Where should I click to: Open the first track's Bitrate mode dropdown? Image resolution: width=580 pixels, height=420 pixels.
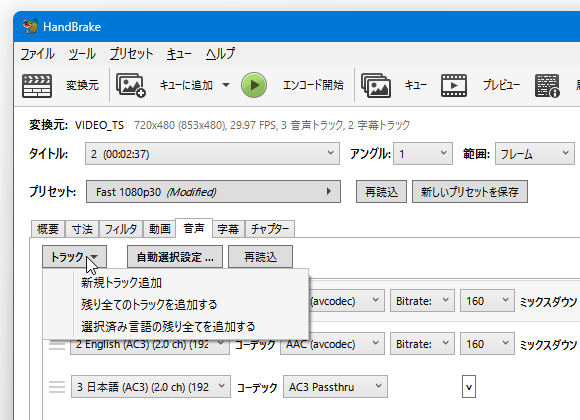point(422,301)
